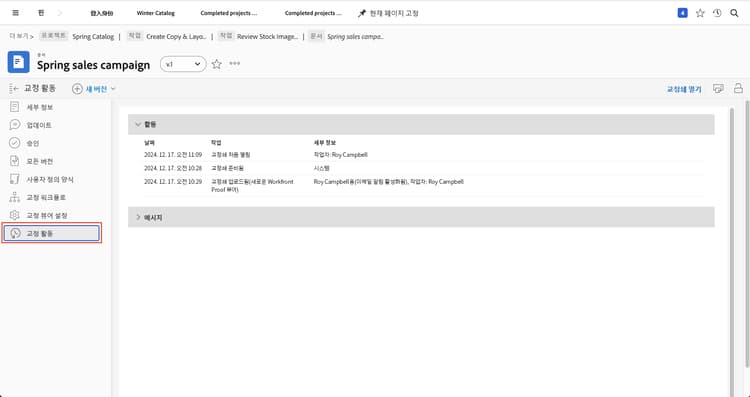Select the 오전 11:09 date entry
The image size is (750, 397).
(173, 155)
